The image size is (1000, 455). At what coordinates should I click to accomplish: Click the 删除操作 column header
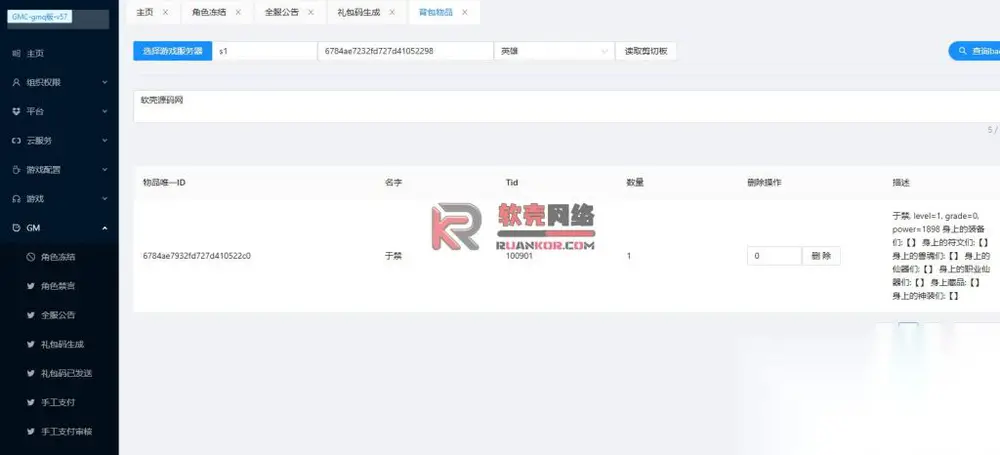(x=764, y=183)
